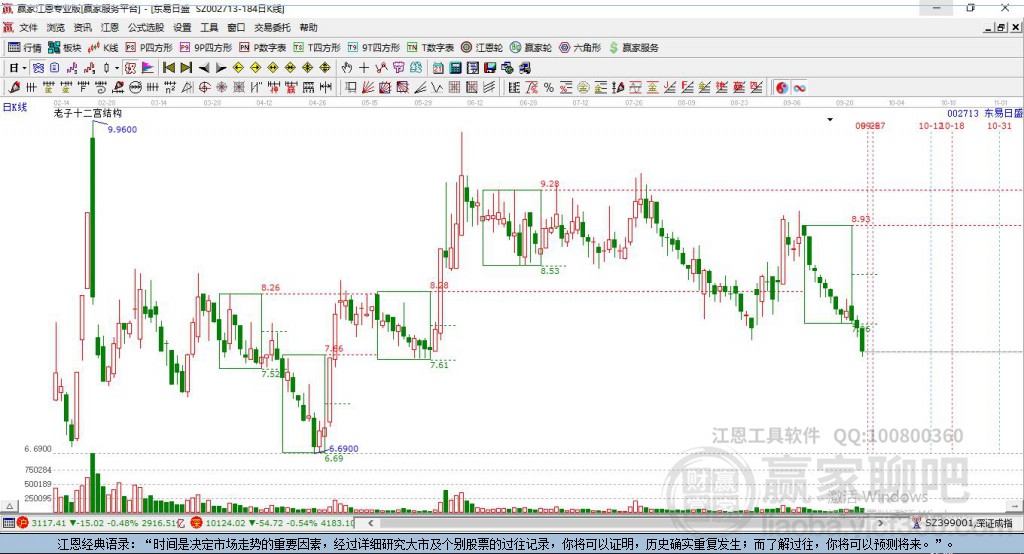Open 赢家服务 service link

[x=633, y=48]
